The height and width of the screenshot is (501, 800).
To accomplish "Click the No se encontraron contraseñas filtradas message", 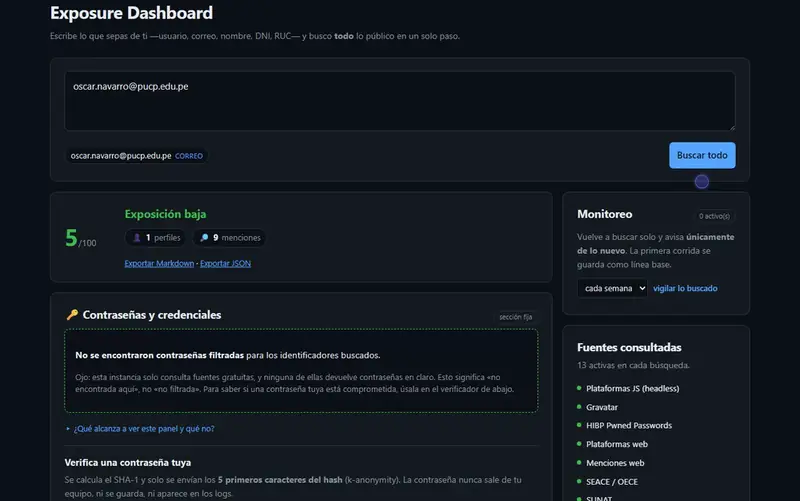I will 228,355.
